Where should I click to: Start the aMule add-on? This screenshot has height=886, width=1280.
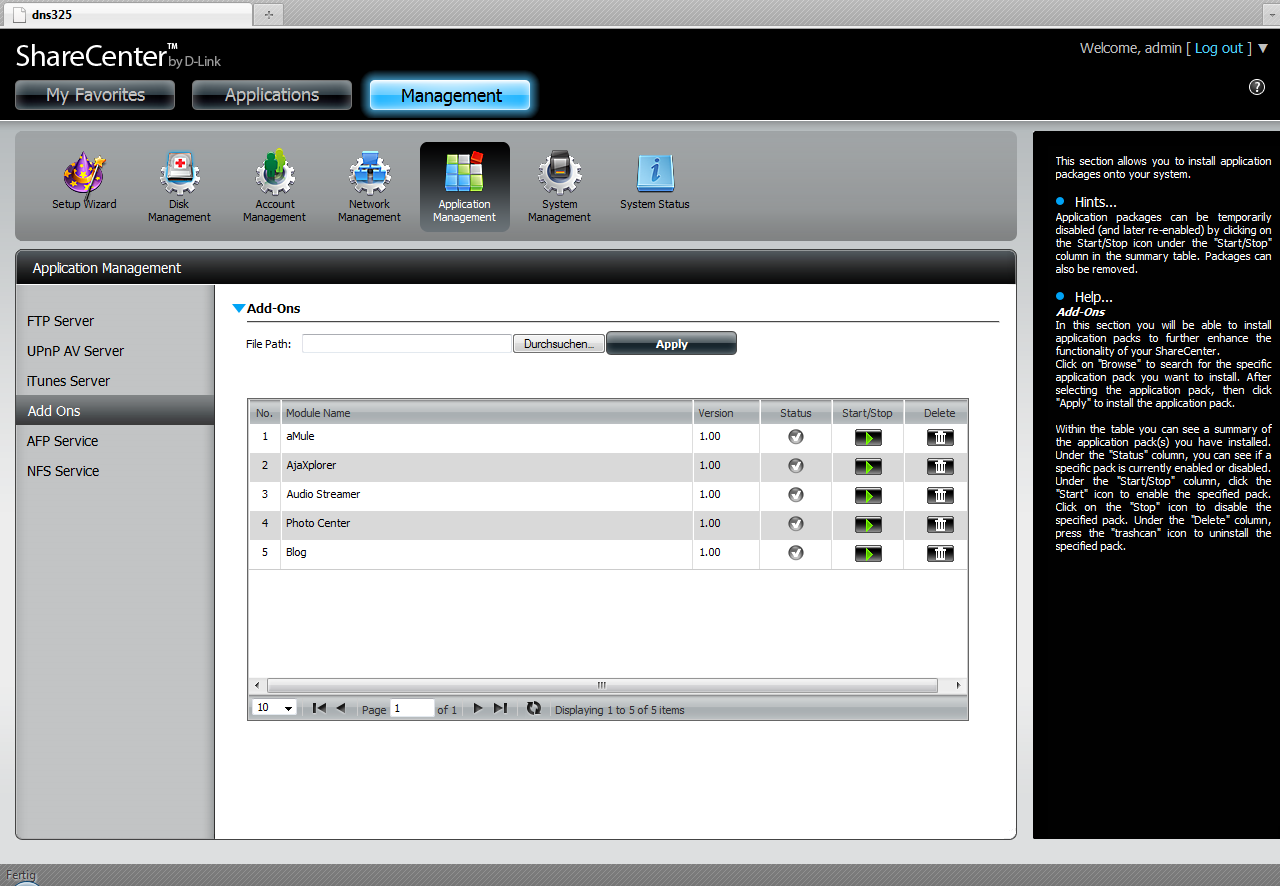click(x=867, y=437)
